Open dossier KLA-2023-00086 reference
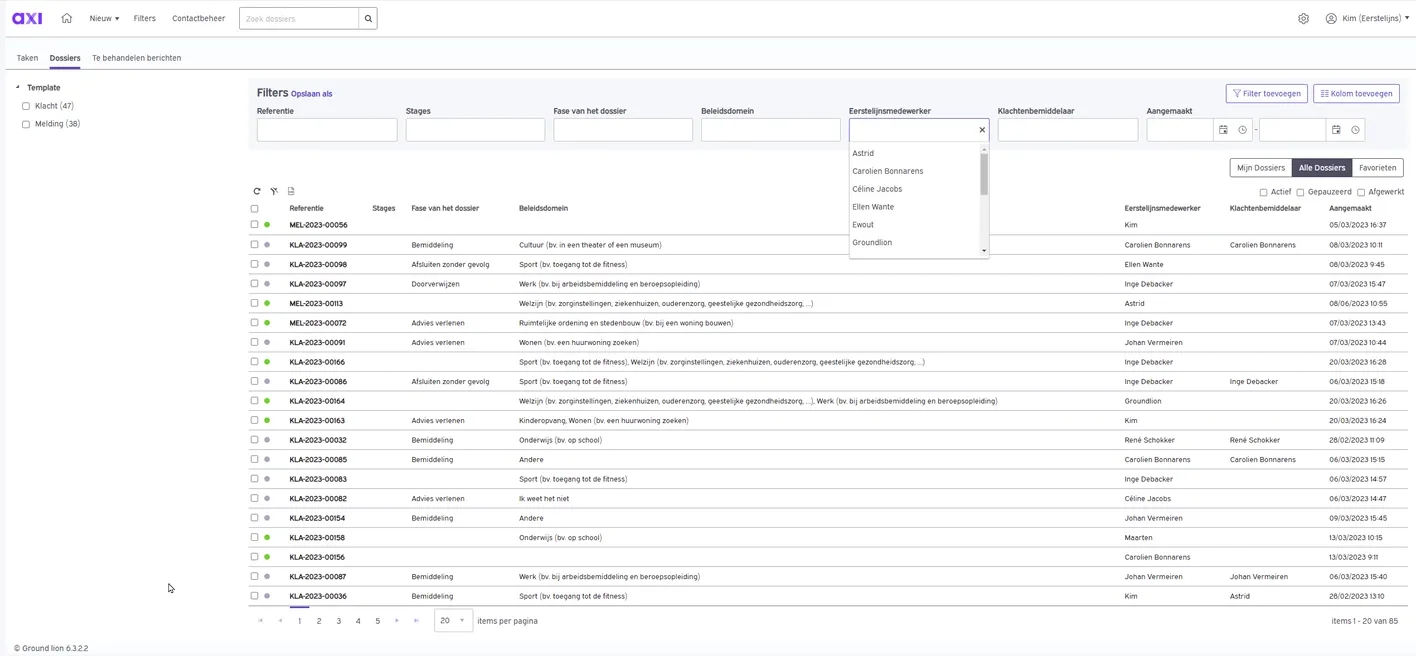 tap(318, 382)
